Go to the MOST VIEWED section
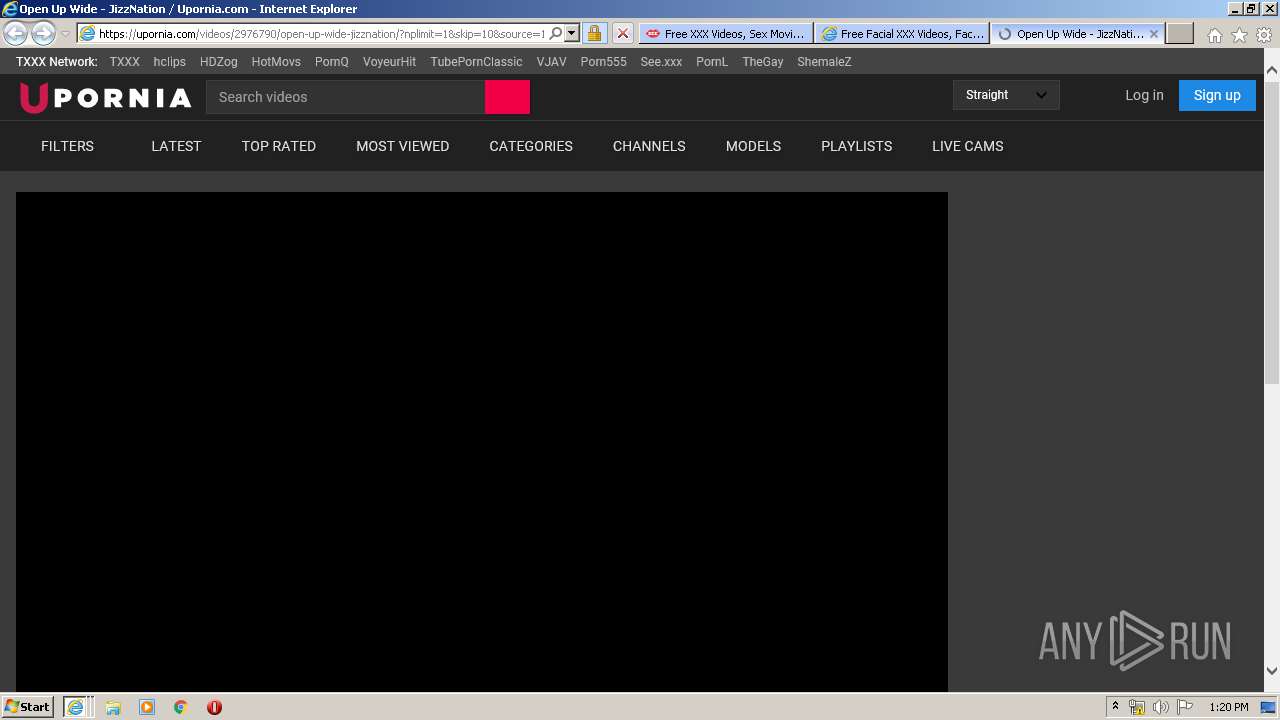Image resolution: width=1280 pixels, height=720 pixels. tap(402, 146)
